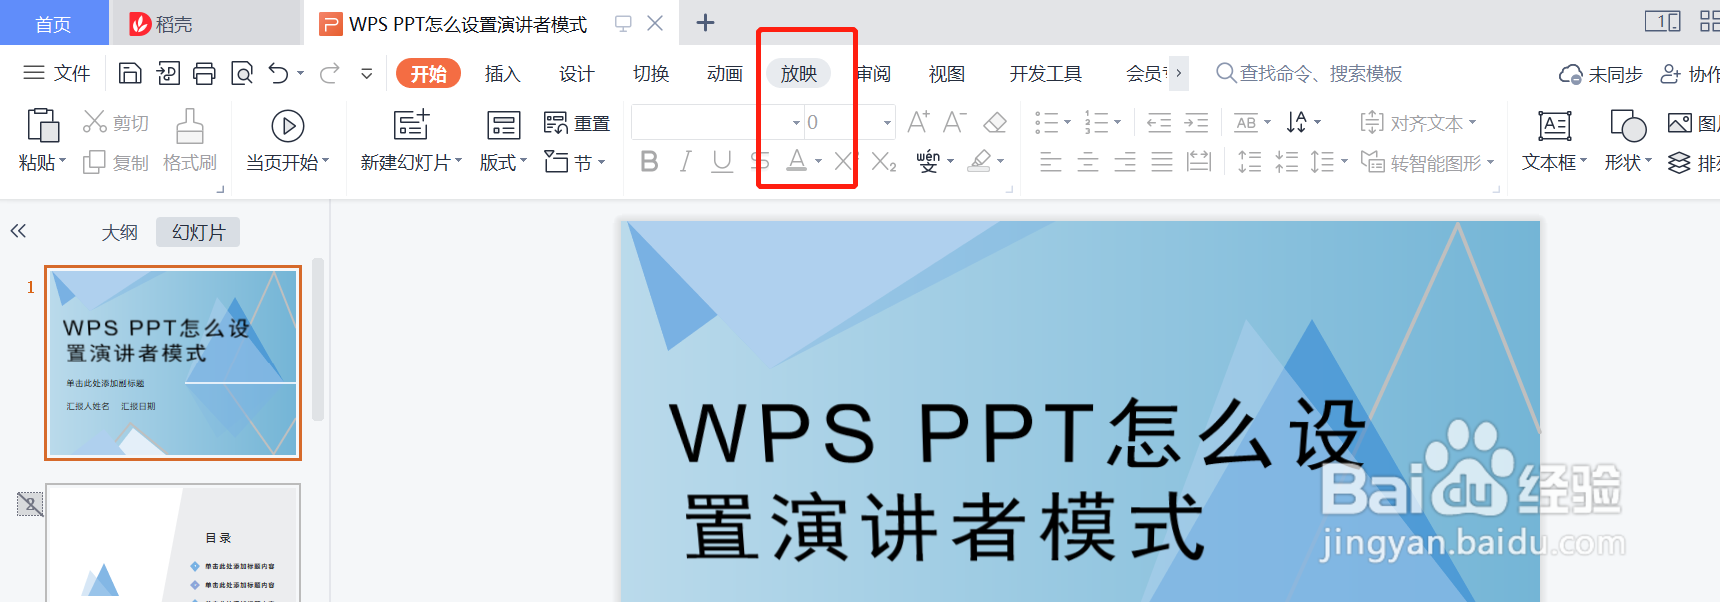Select the Start (开始) ribbon tab
Screen dimensions: 1720x602
coord(428,73)
